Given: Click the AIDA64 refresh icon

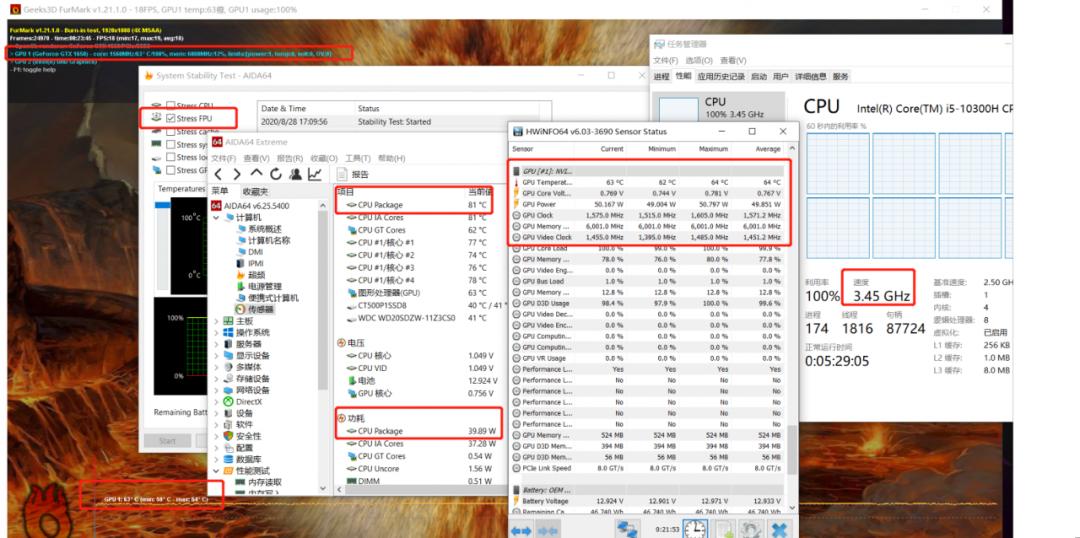Looking at the screenshot, I should coord(275,175).
